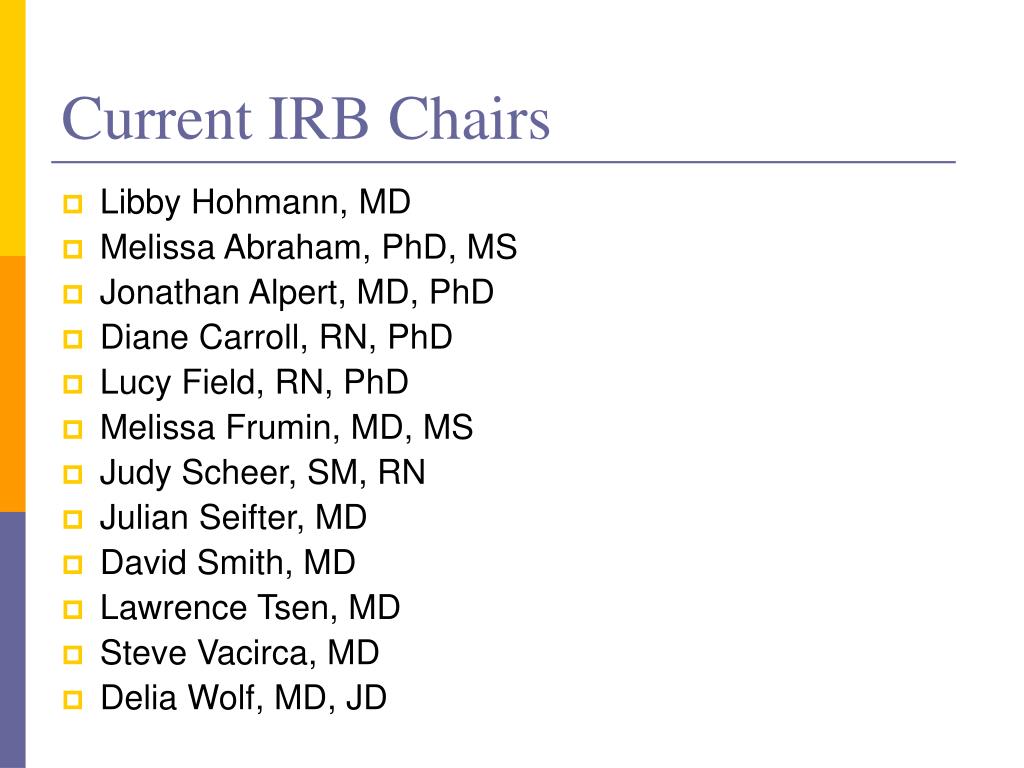The width and height of the screenshot is (1024, 768).
Task: Click the bullet beside Delia Wolf
Action: point(73,701)
